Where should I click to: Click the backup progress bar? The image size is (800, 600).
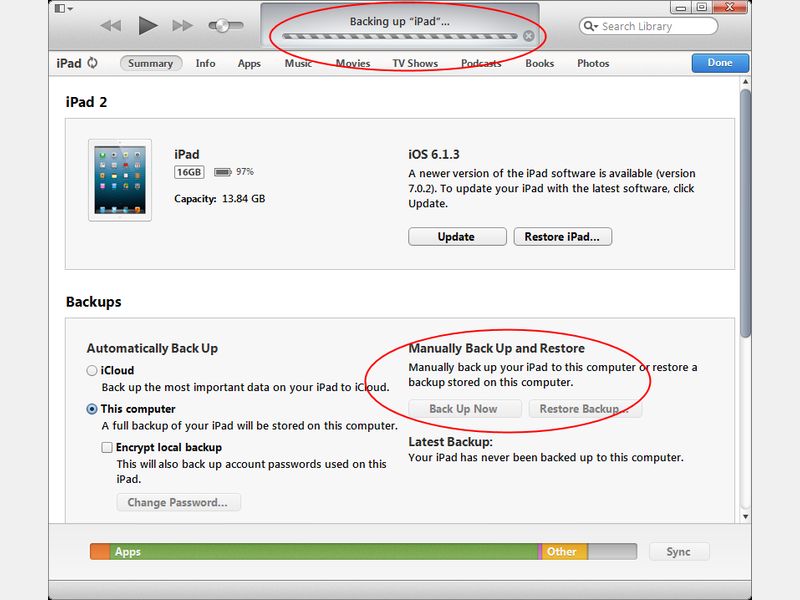coord(399,36)
